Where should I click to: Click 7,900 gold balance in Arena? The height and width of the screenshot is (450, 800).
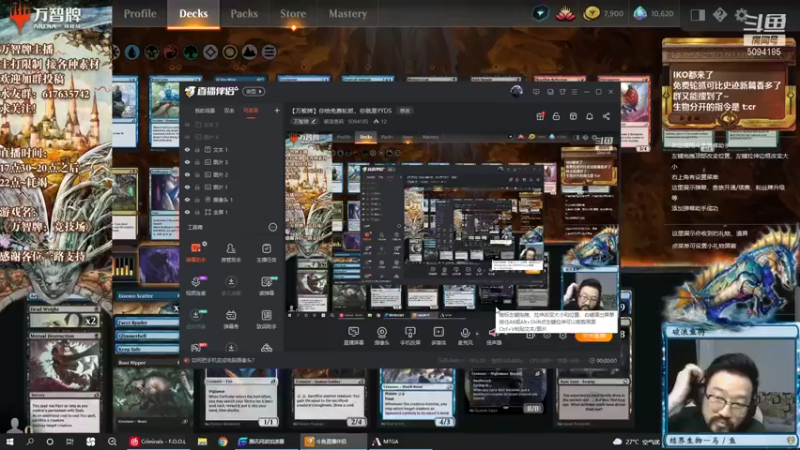coord(604,14)
